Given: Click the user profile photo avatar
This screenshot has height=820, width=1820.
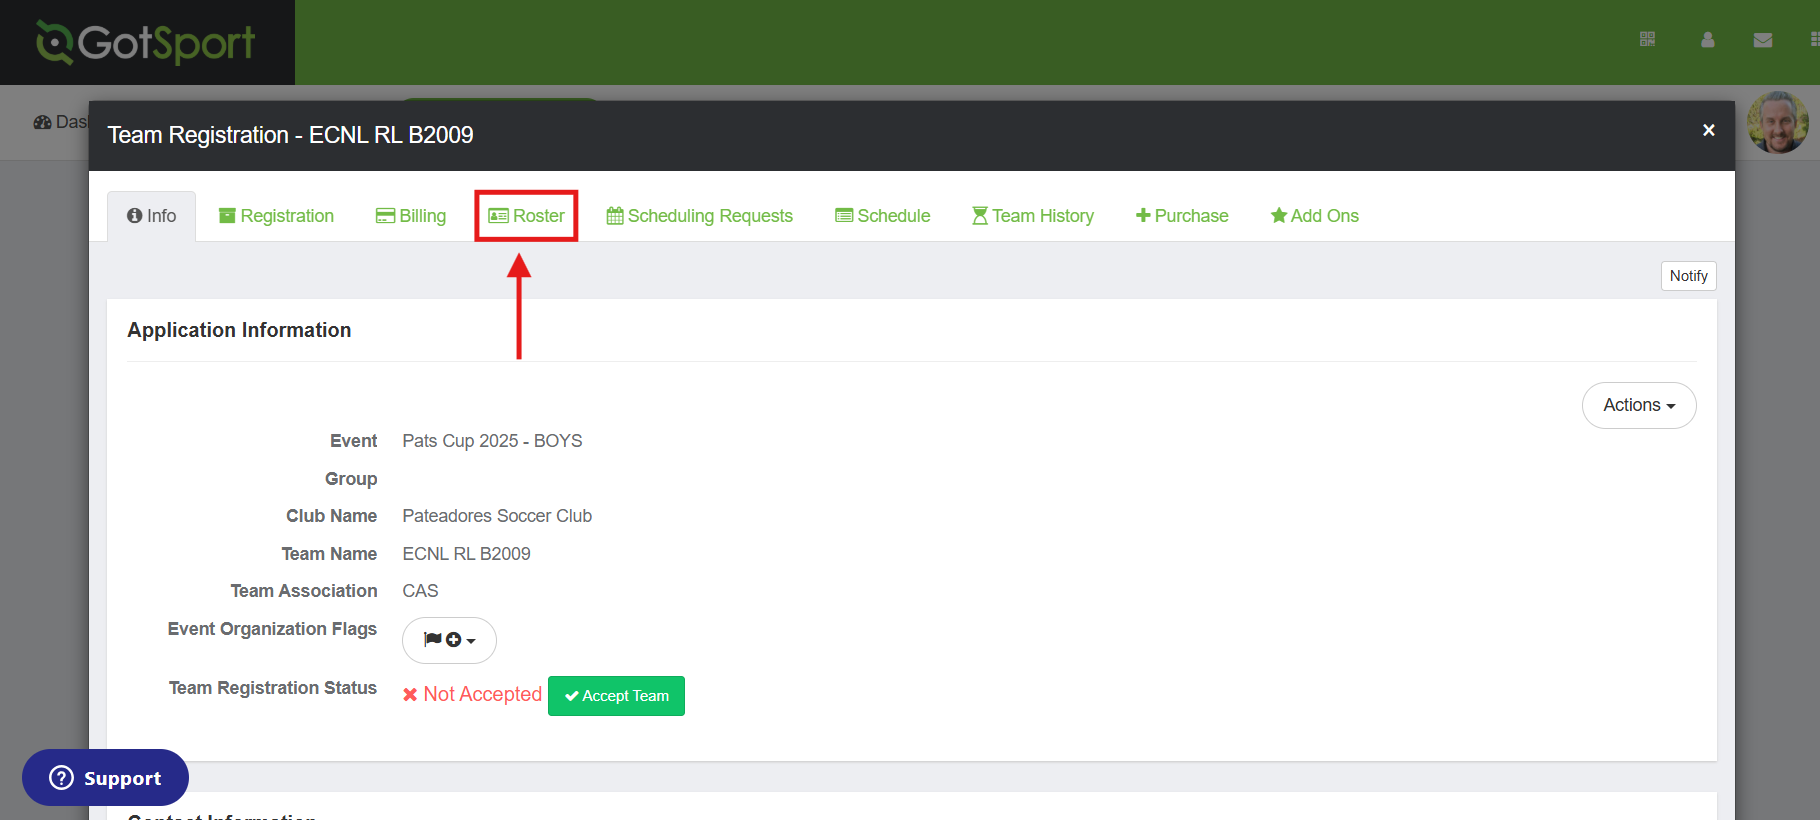Looking at the screenshot, I should click(1777, 122).
